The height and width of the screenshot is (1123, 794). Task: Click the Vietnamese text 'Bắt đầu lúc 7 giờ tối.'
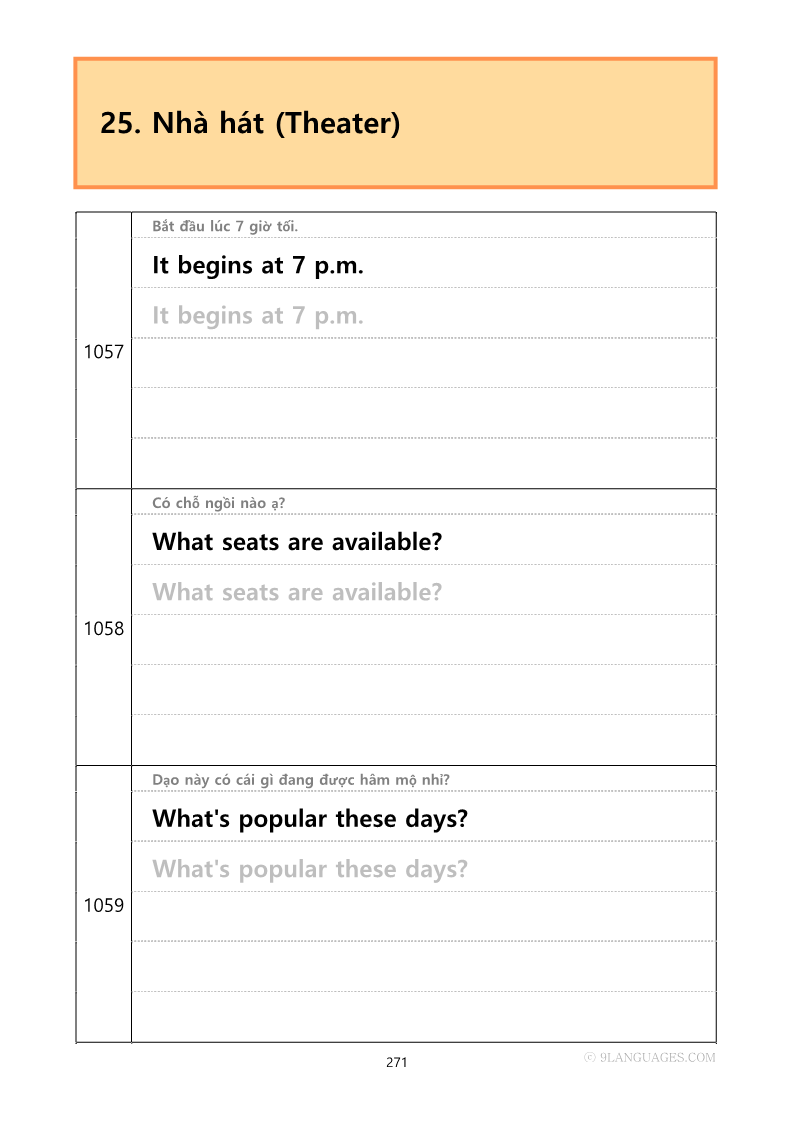225,226
